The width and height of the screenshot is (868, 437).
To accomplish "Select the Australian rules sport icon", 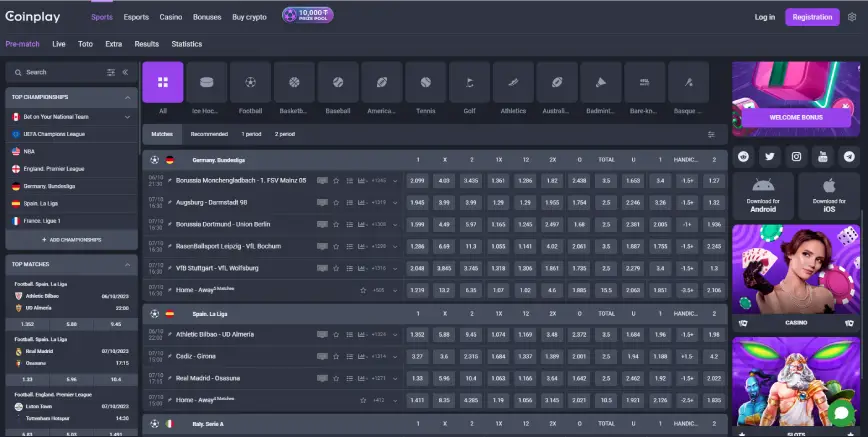I will tap(557, 83).
